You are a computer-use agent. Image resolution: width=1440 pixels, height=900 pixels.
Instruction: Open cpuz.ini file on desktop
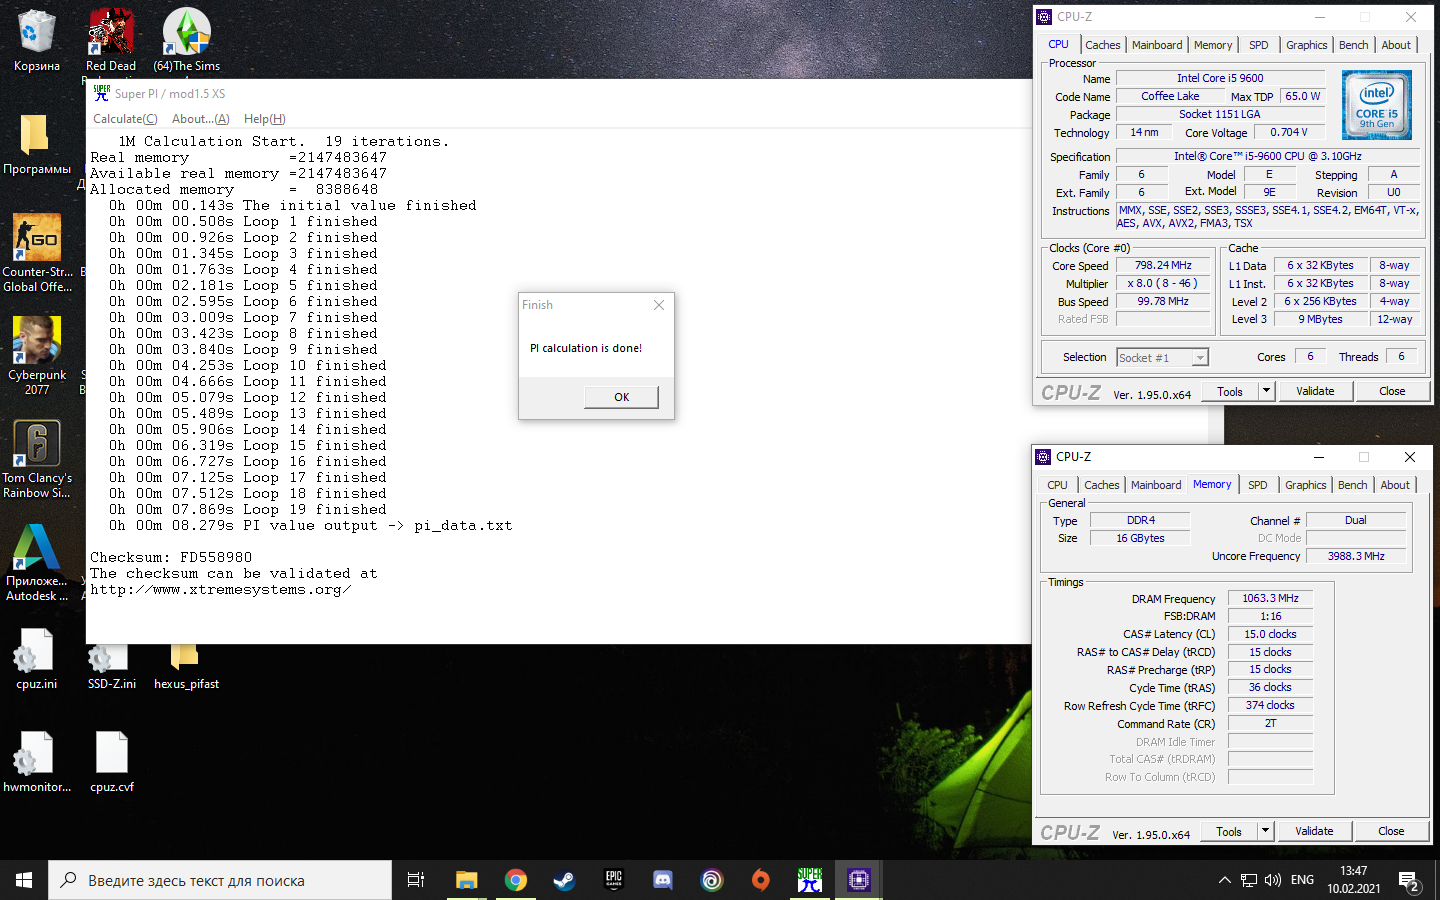(x=36, y=659)
